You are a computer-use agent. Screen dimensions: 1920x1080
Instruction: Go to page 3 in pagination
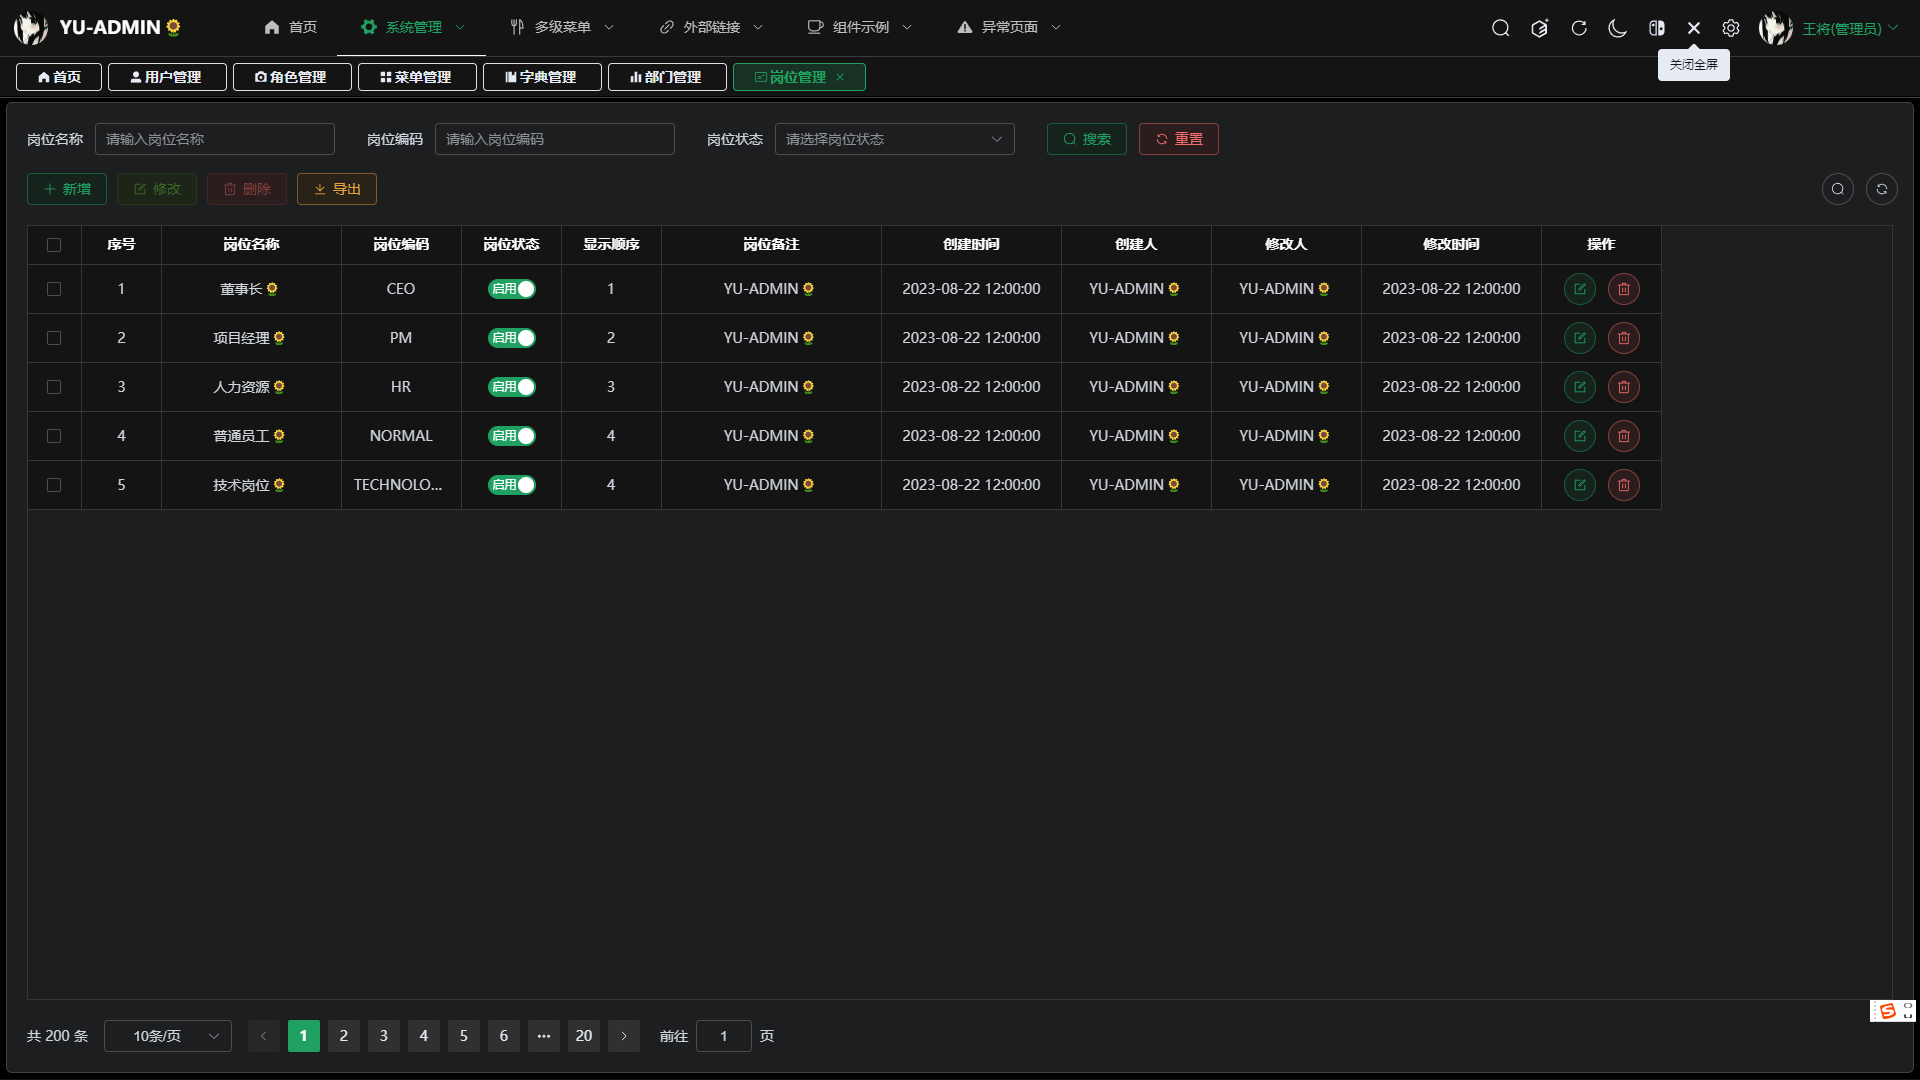click(x=383, y=1036)
